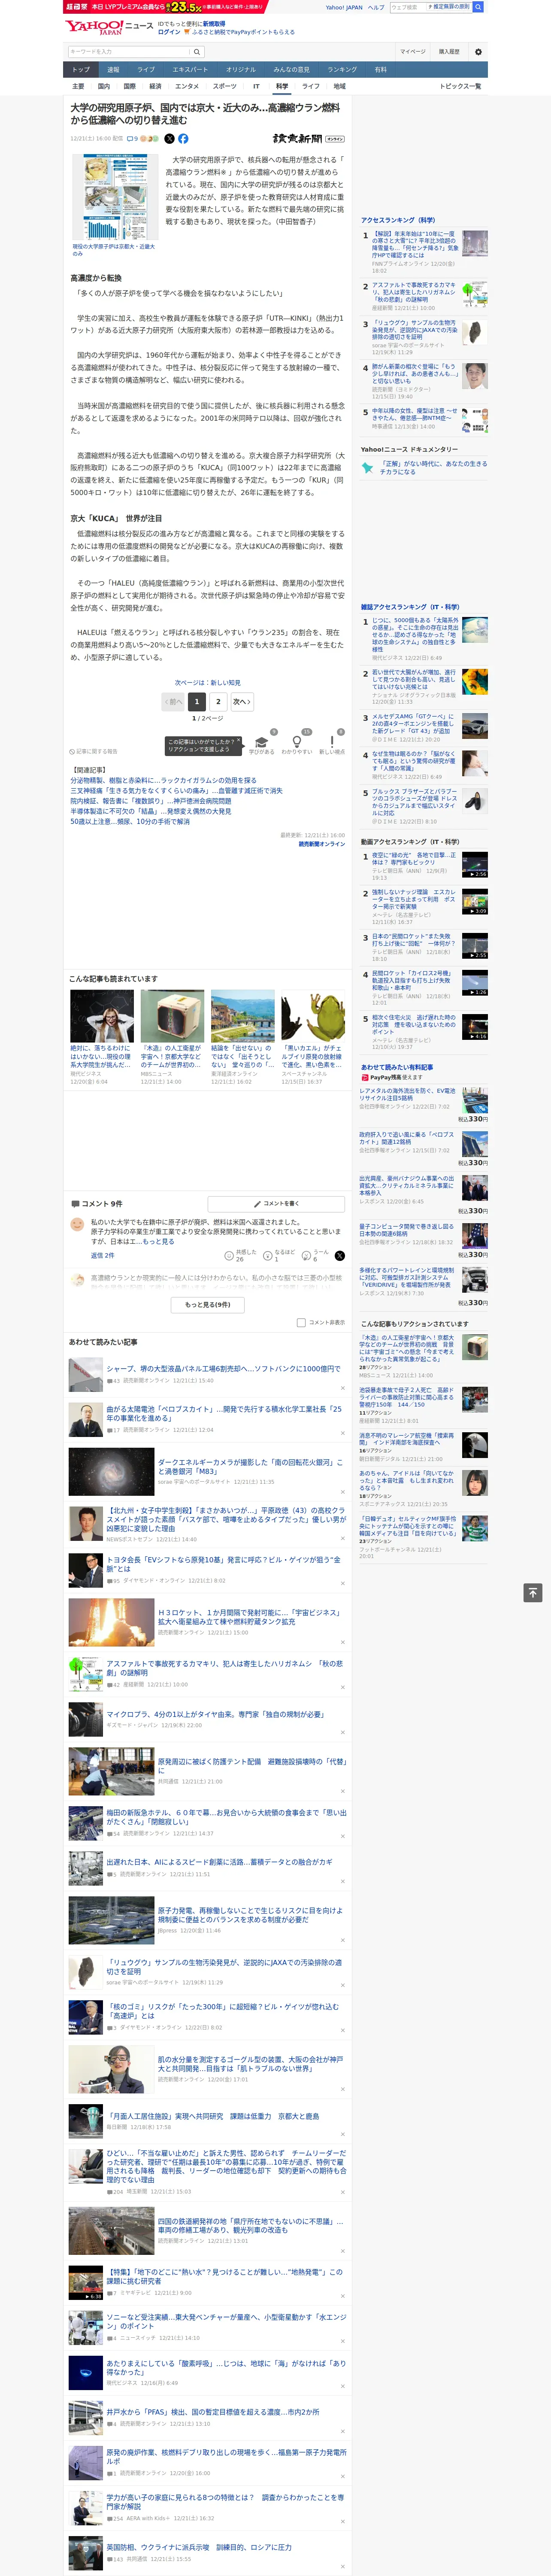
Task: Open the エキスパート tab
Action: (190, 70)
